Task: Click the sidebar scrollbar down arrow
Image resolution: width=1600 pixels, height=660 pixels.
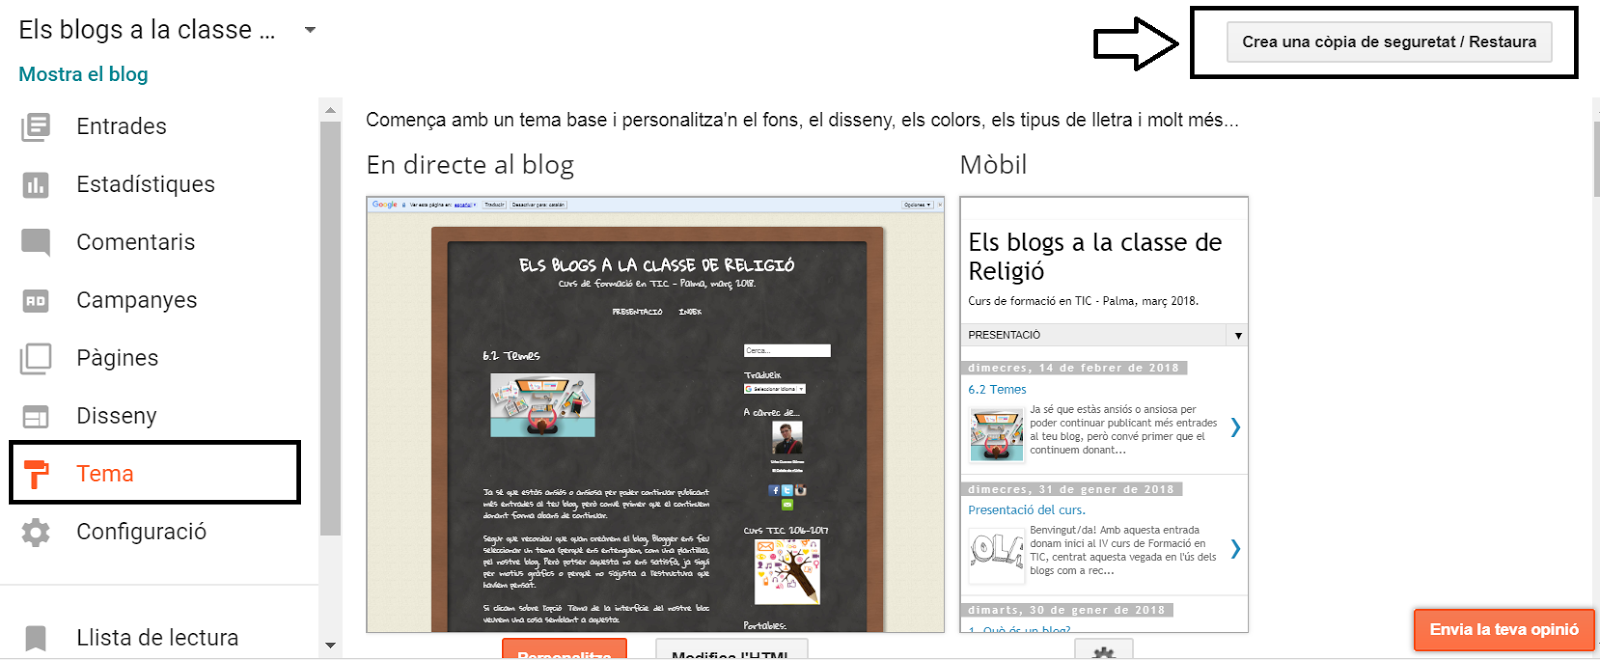Action: pos(330,646)
